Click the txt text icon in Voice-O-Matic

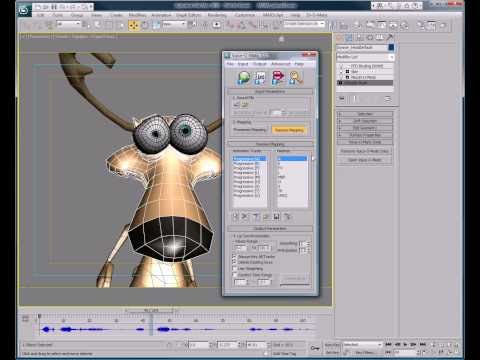pyautogui.click(x=260, y=78)
